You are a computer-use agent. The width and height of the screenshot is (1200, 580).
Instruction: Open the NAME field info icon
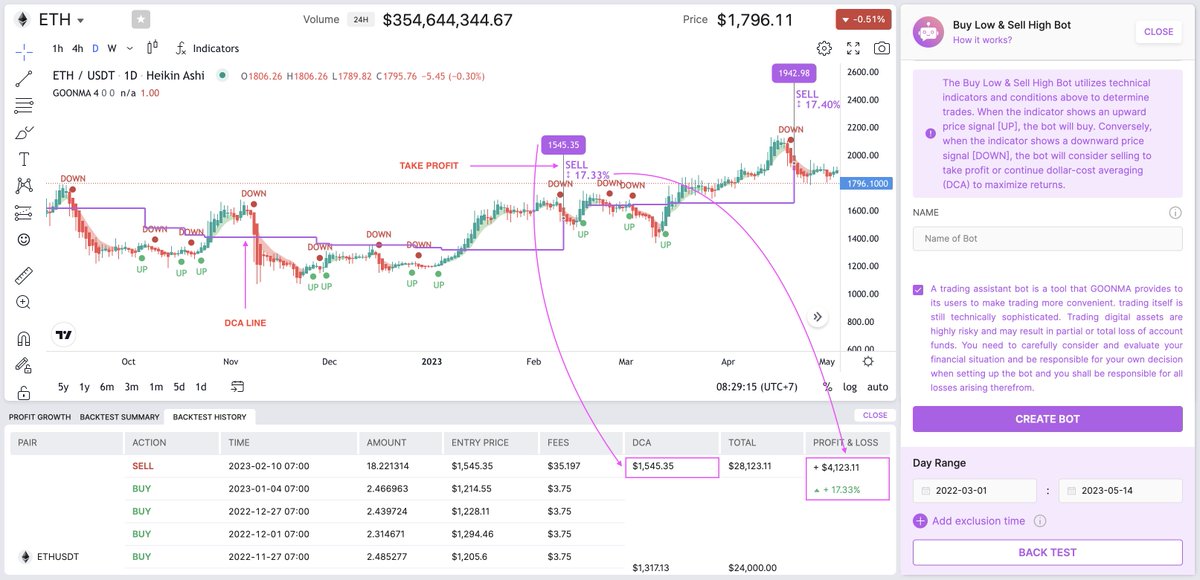[1176, 213]
